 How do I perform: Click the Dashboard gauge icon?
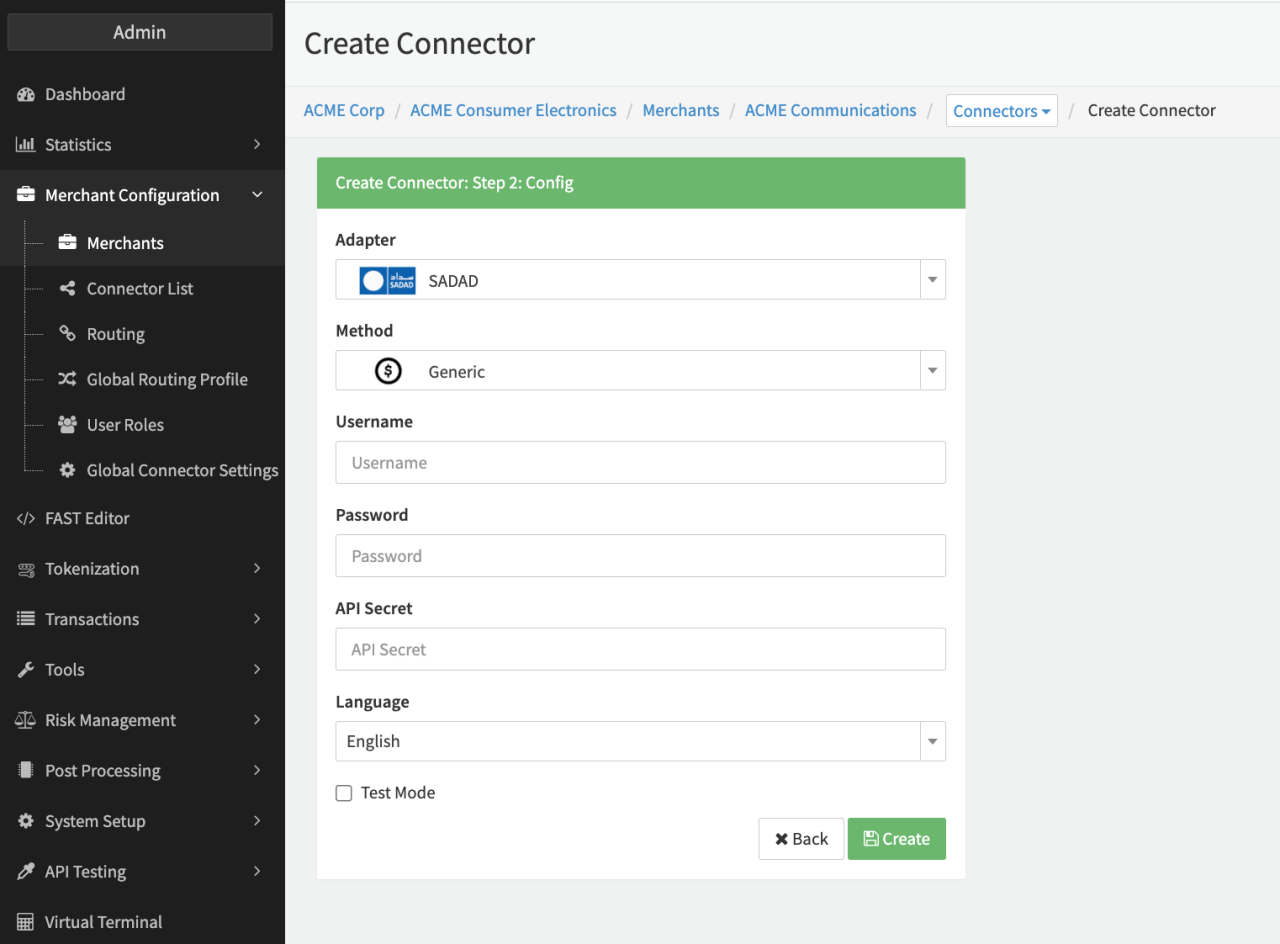(26, 94)
